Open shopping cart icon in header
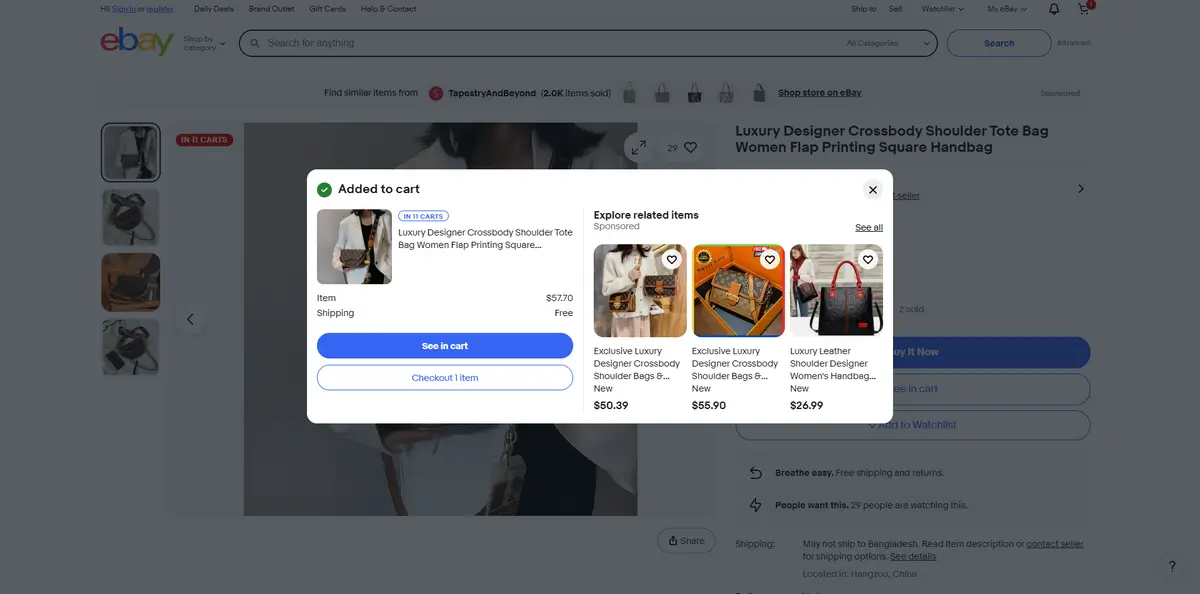 pyautogui.click(x=1084, y=9)
